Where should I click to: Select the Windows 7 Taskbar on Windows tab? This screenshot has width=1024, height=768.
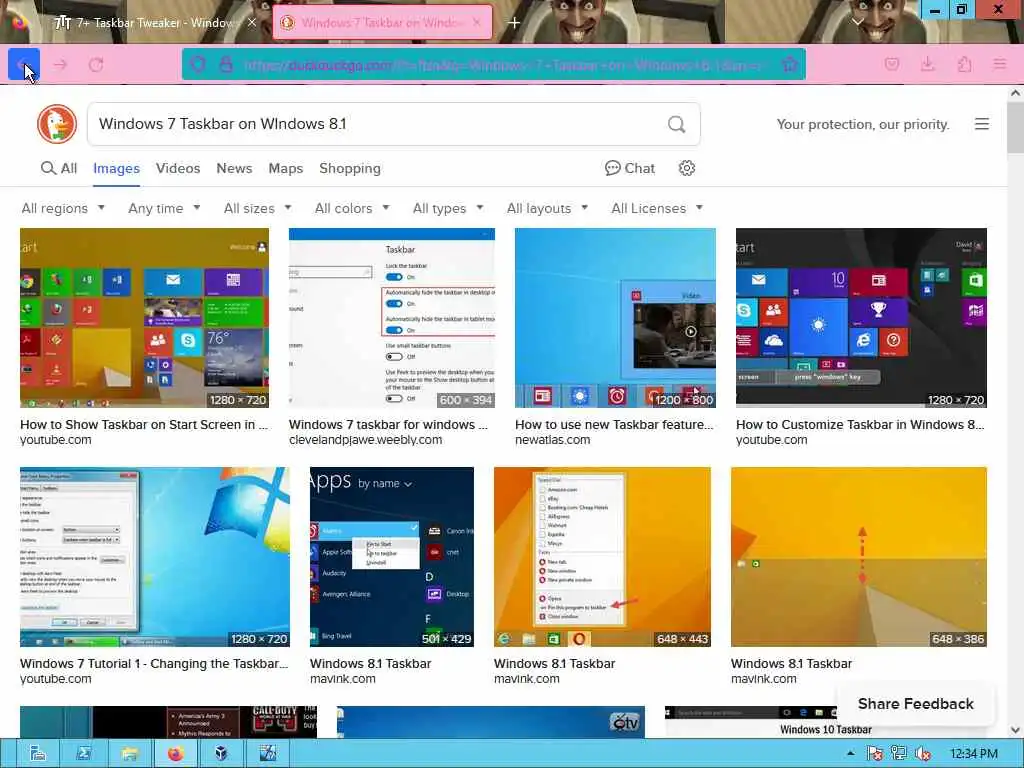click(382, 23)
